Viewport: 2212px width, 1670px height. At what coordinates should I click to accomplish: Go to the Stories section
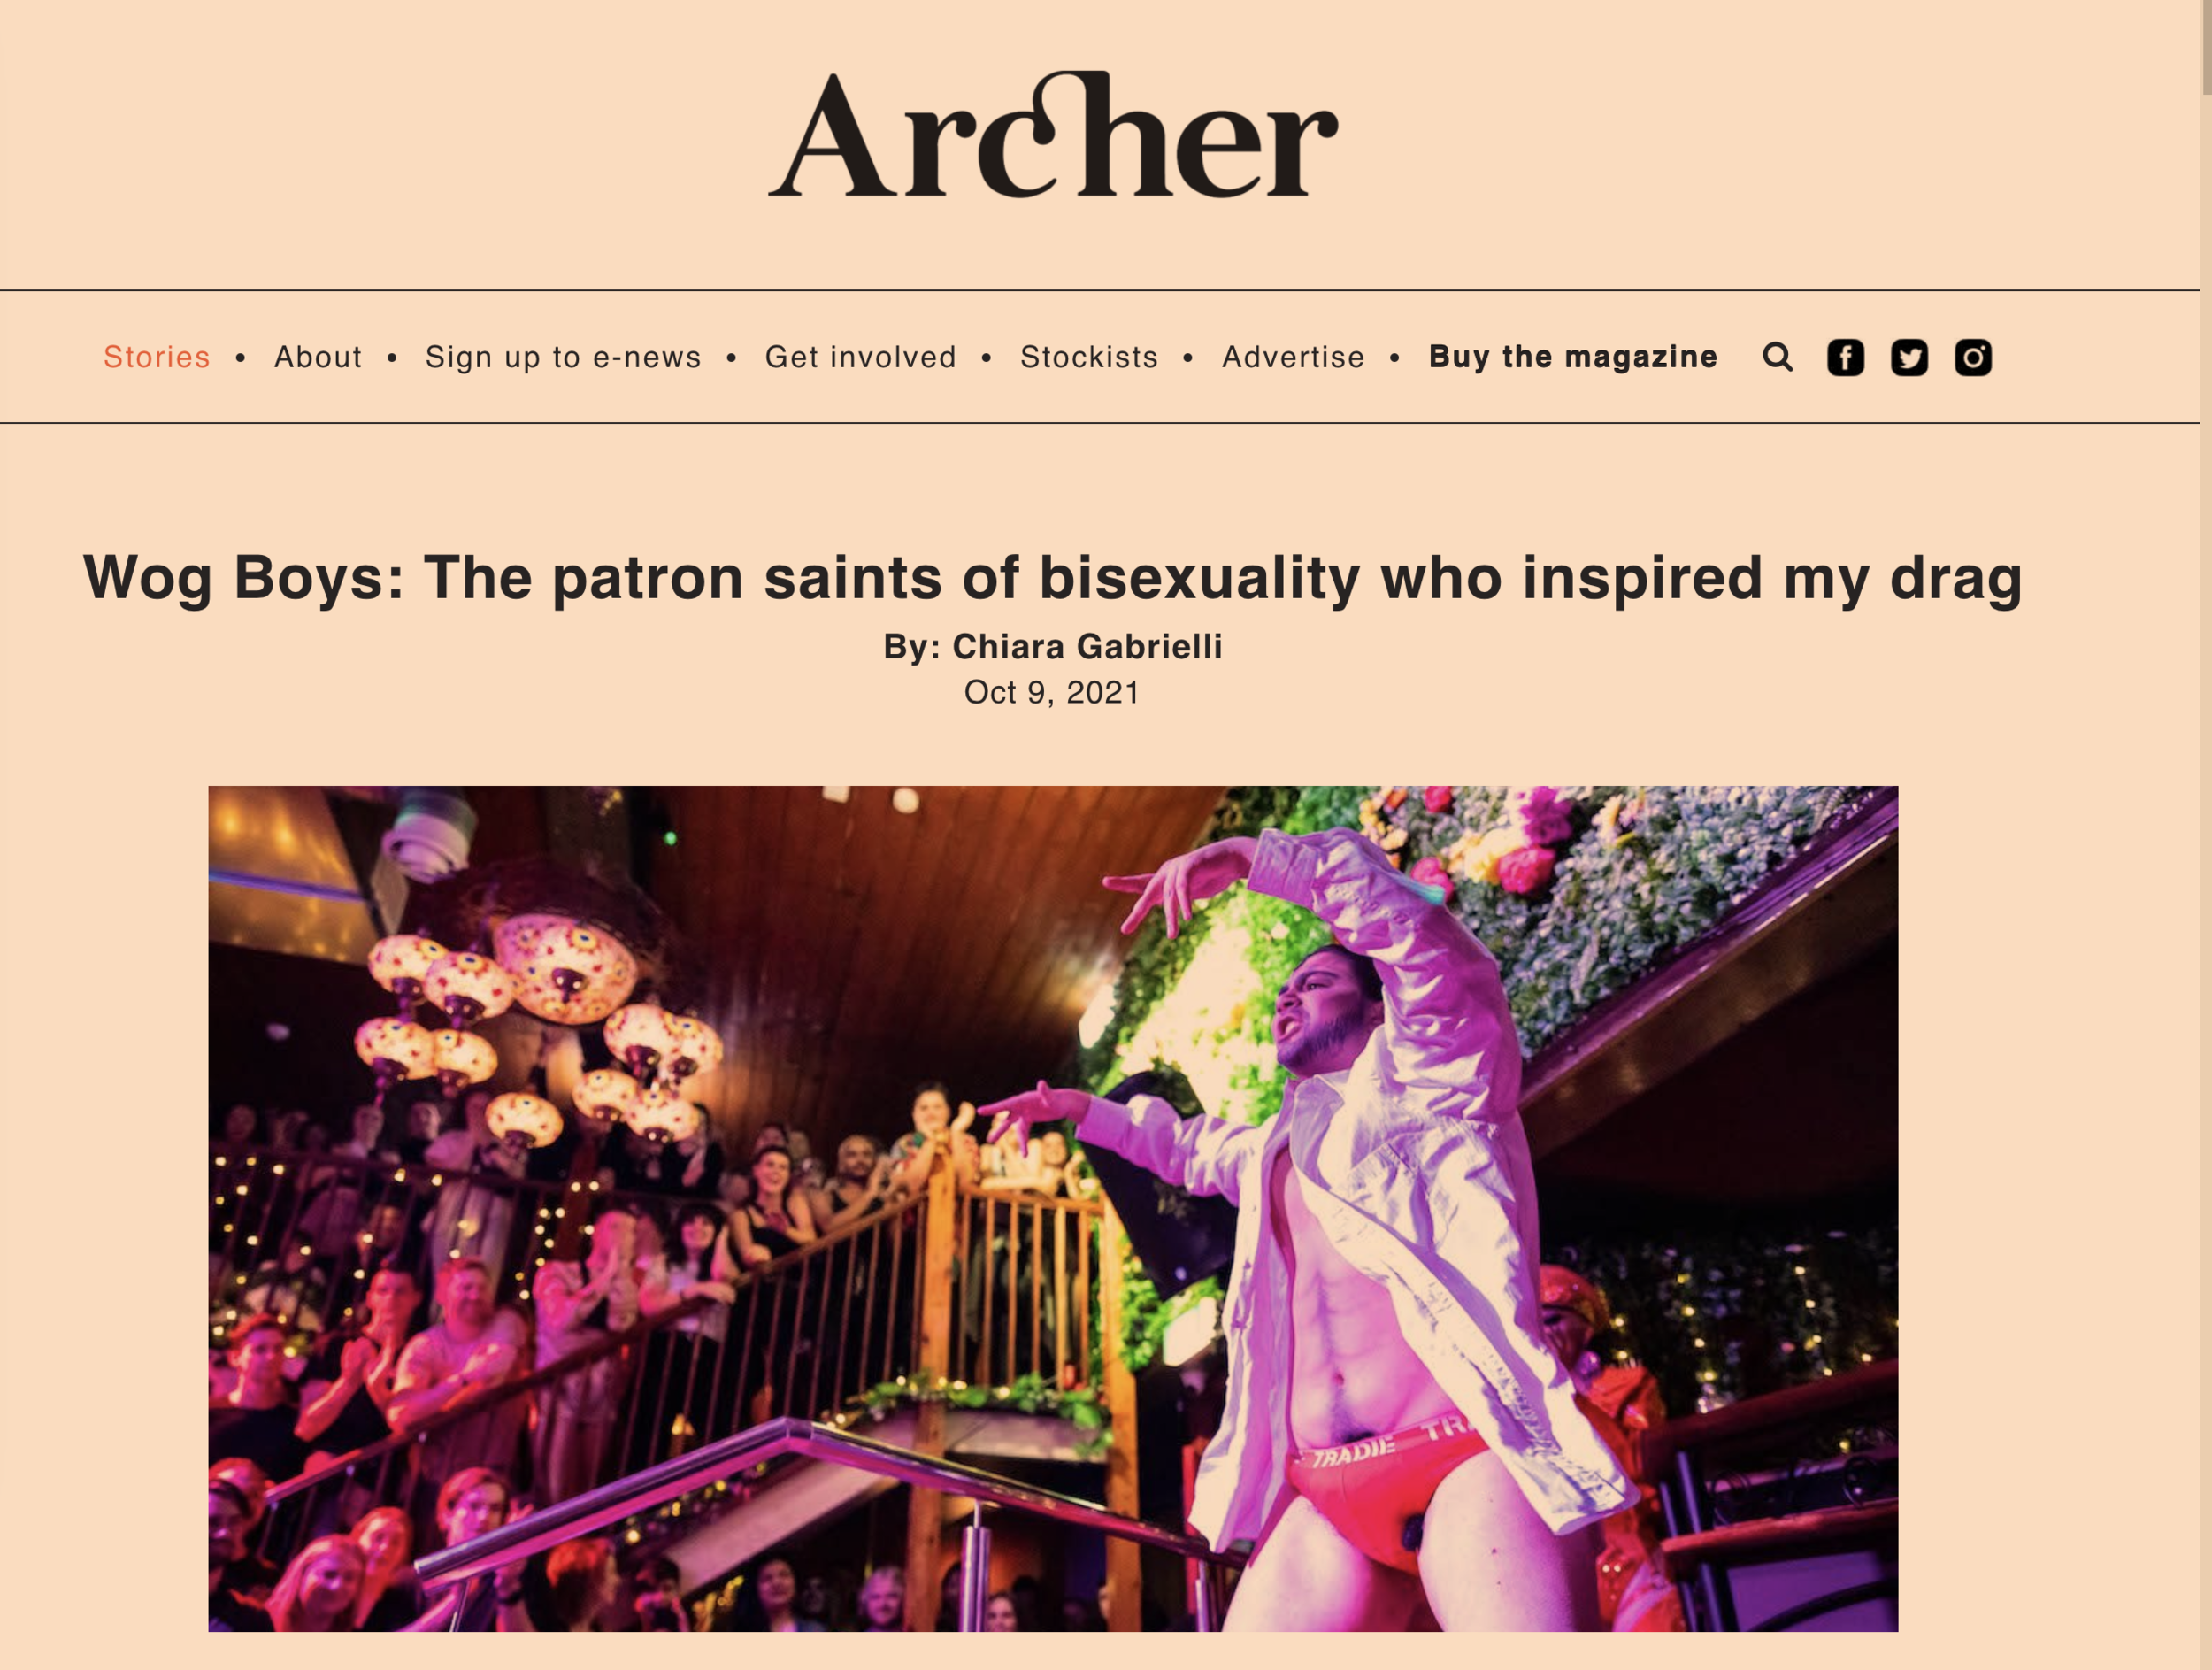point(157,357)
